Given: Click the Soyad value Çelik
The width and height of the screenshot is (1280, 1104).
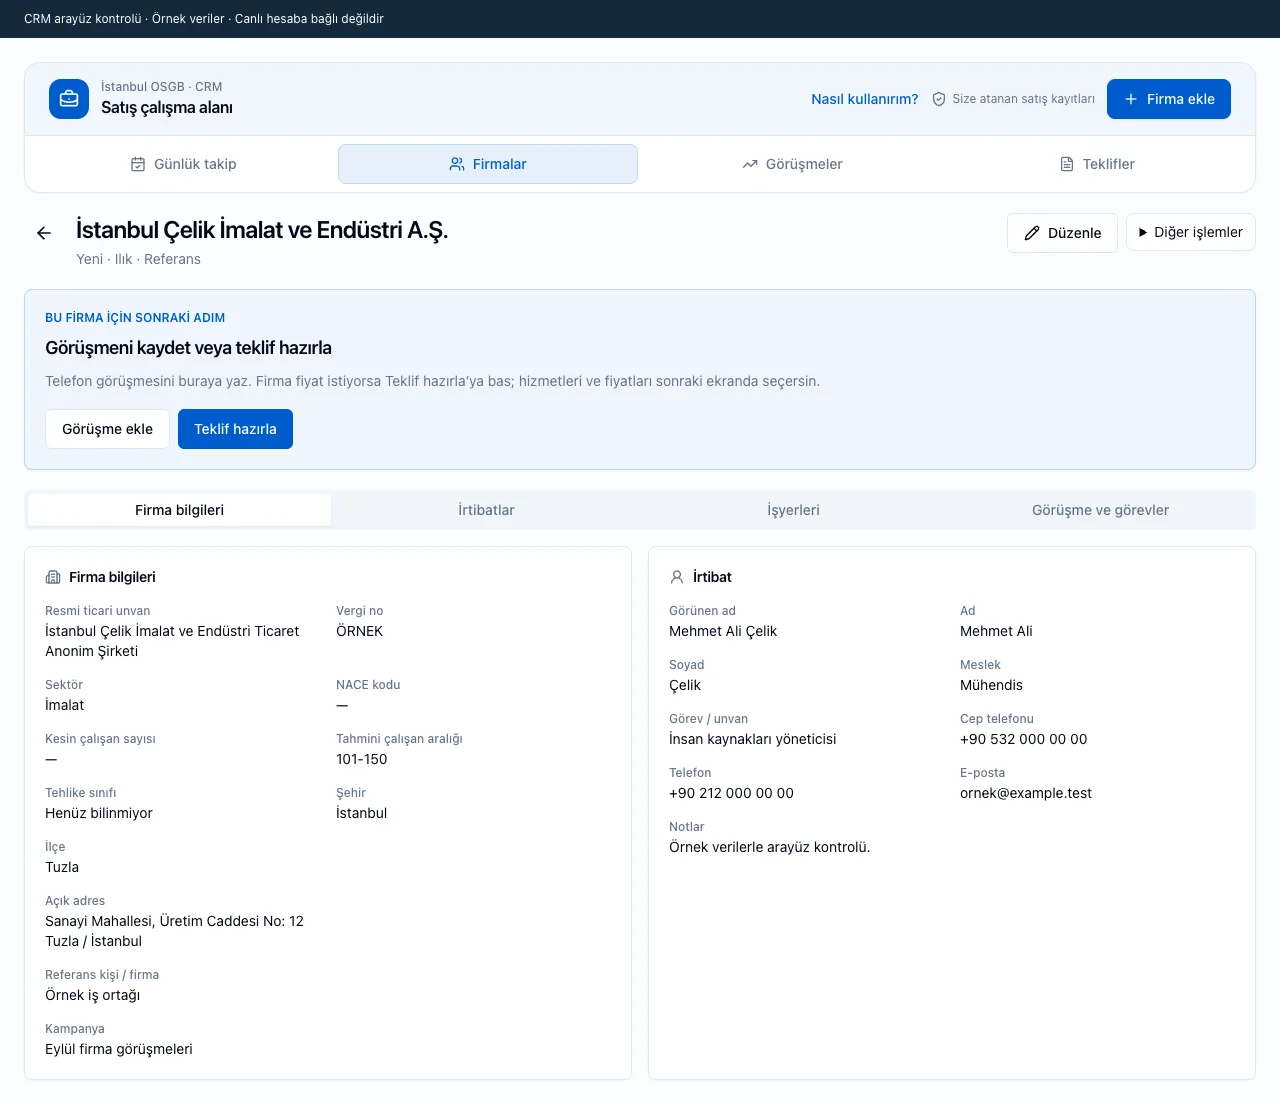Looking at the screenshot, I should pos(685,685).
